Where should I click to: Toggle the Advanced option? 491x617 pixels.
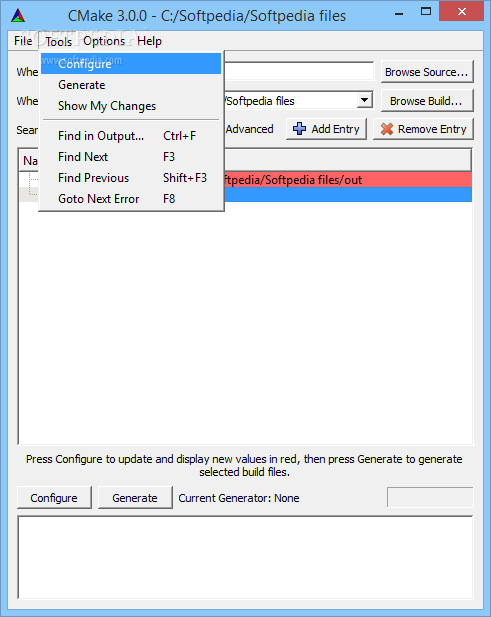[249, 129]
